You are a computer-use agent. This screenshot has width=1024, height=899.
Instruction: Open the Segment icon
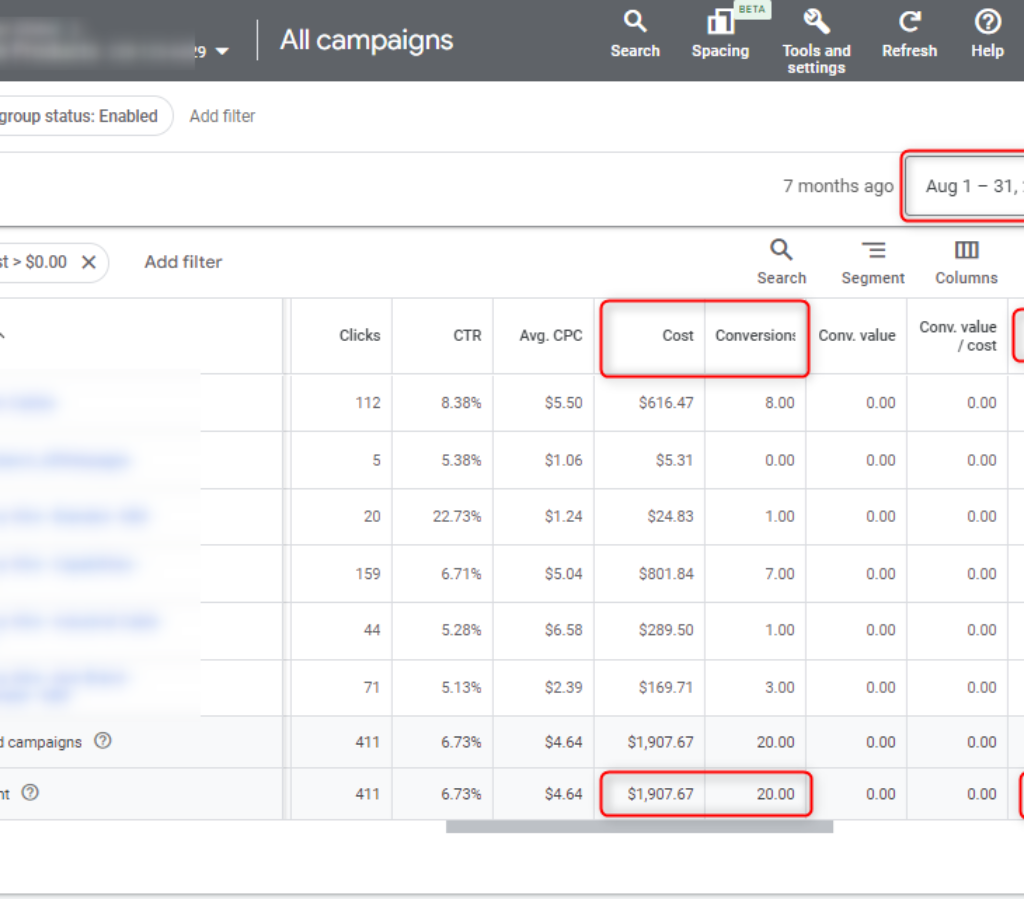[x=873, y=251]
